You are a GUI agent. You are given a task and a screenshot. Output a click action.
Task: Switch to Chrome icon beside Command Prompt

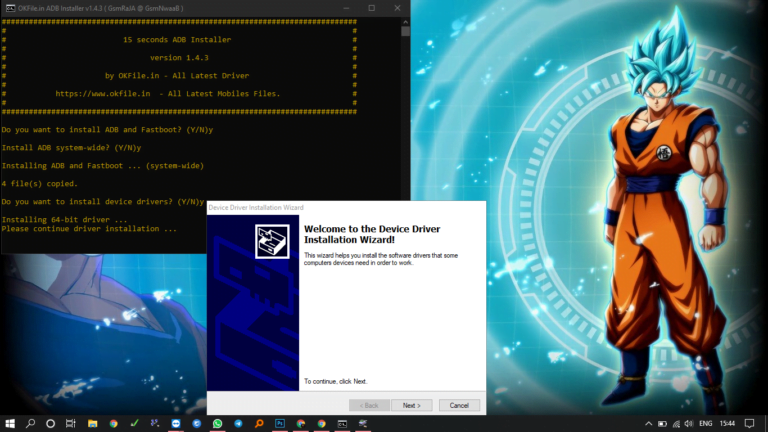[x=321, y=423]
